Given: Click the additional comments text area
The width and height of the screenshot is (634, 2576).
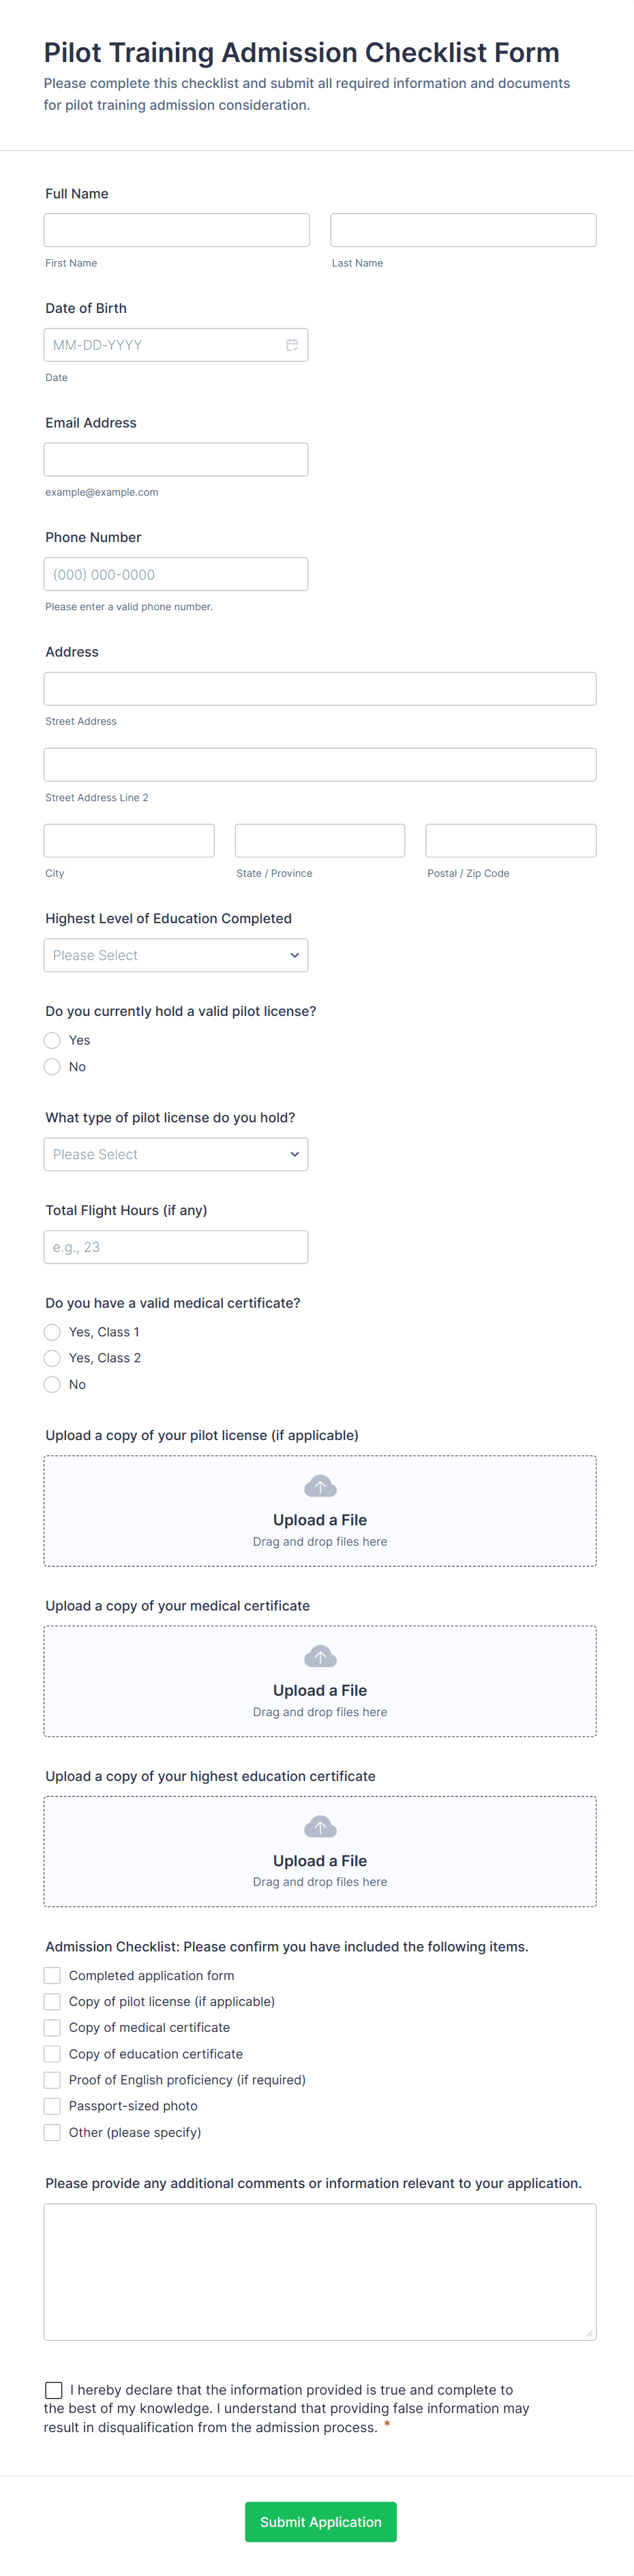Looking at the screenshot, I should 320,2271.
